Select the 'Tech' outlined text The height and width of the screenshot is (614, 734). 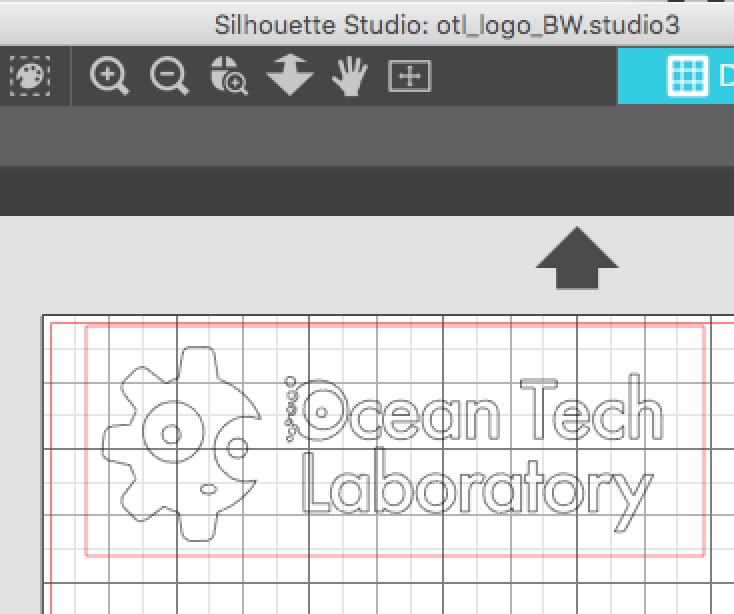pos(590,412)
